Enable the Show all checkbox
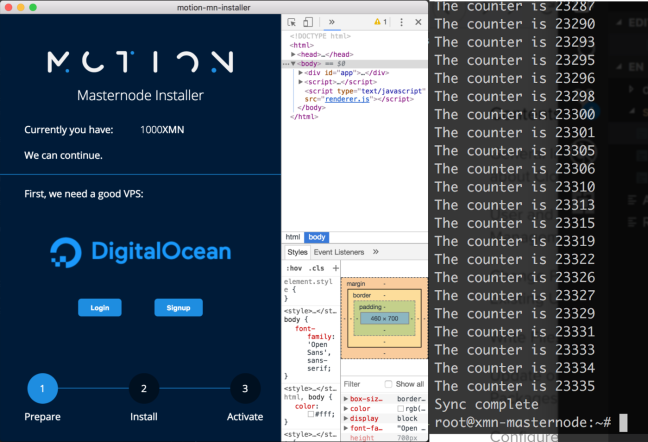648x442 pixels. (x=388, y=384)
